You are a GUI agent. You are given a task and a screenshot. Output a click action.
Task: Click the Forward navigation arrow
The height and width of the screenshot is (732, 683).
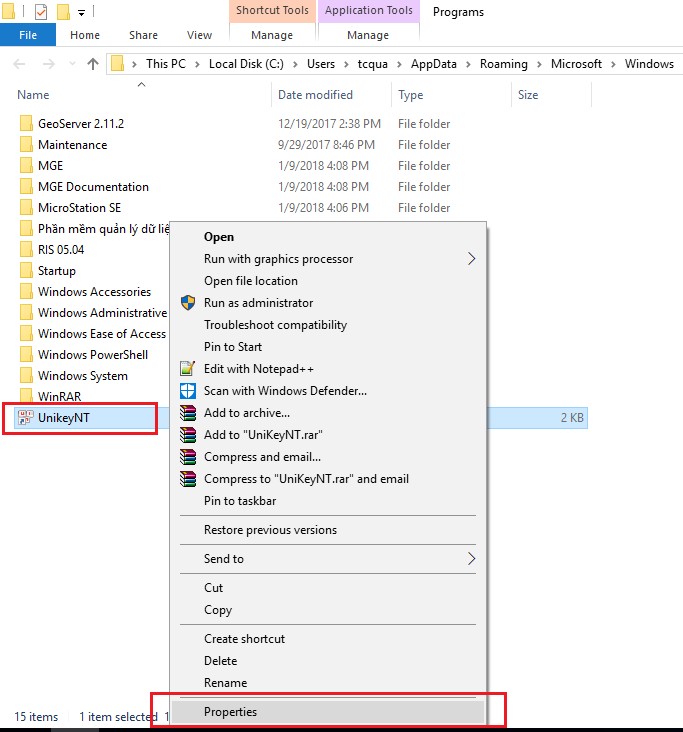click(49, 64)
